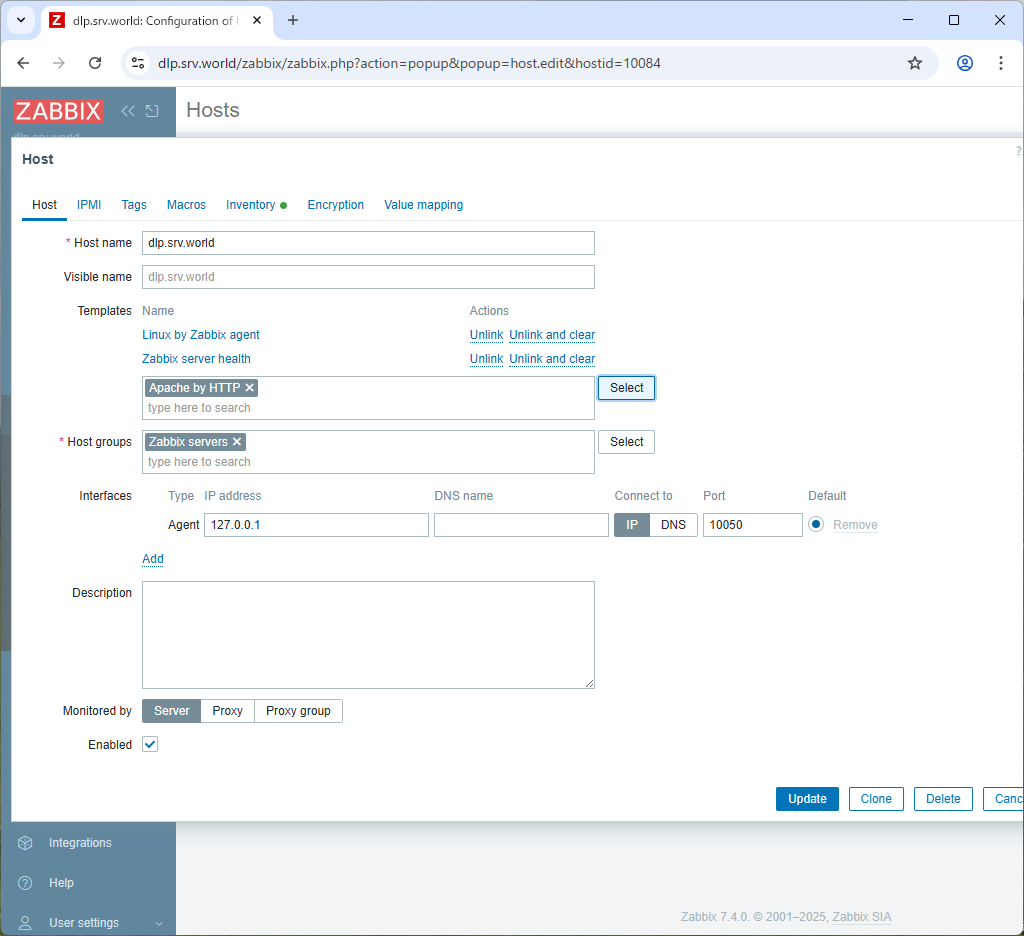The height and width of the screenshot is (936, 1024).
Task: Unlink the Zabbix server health template
Action: (487, 359)
